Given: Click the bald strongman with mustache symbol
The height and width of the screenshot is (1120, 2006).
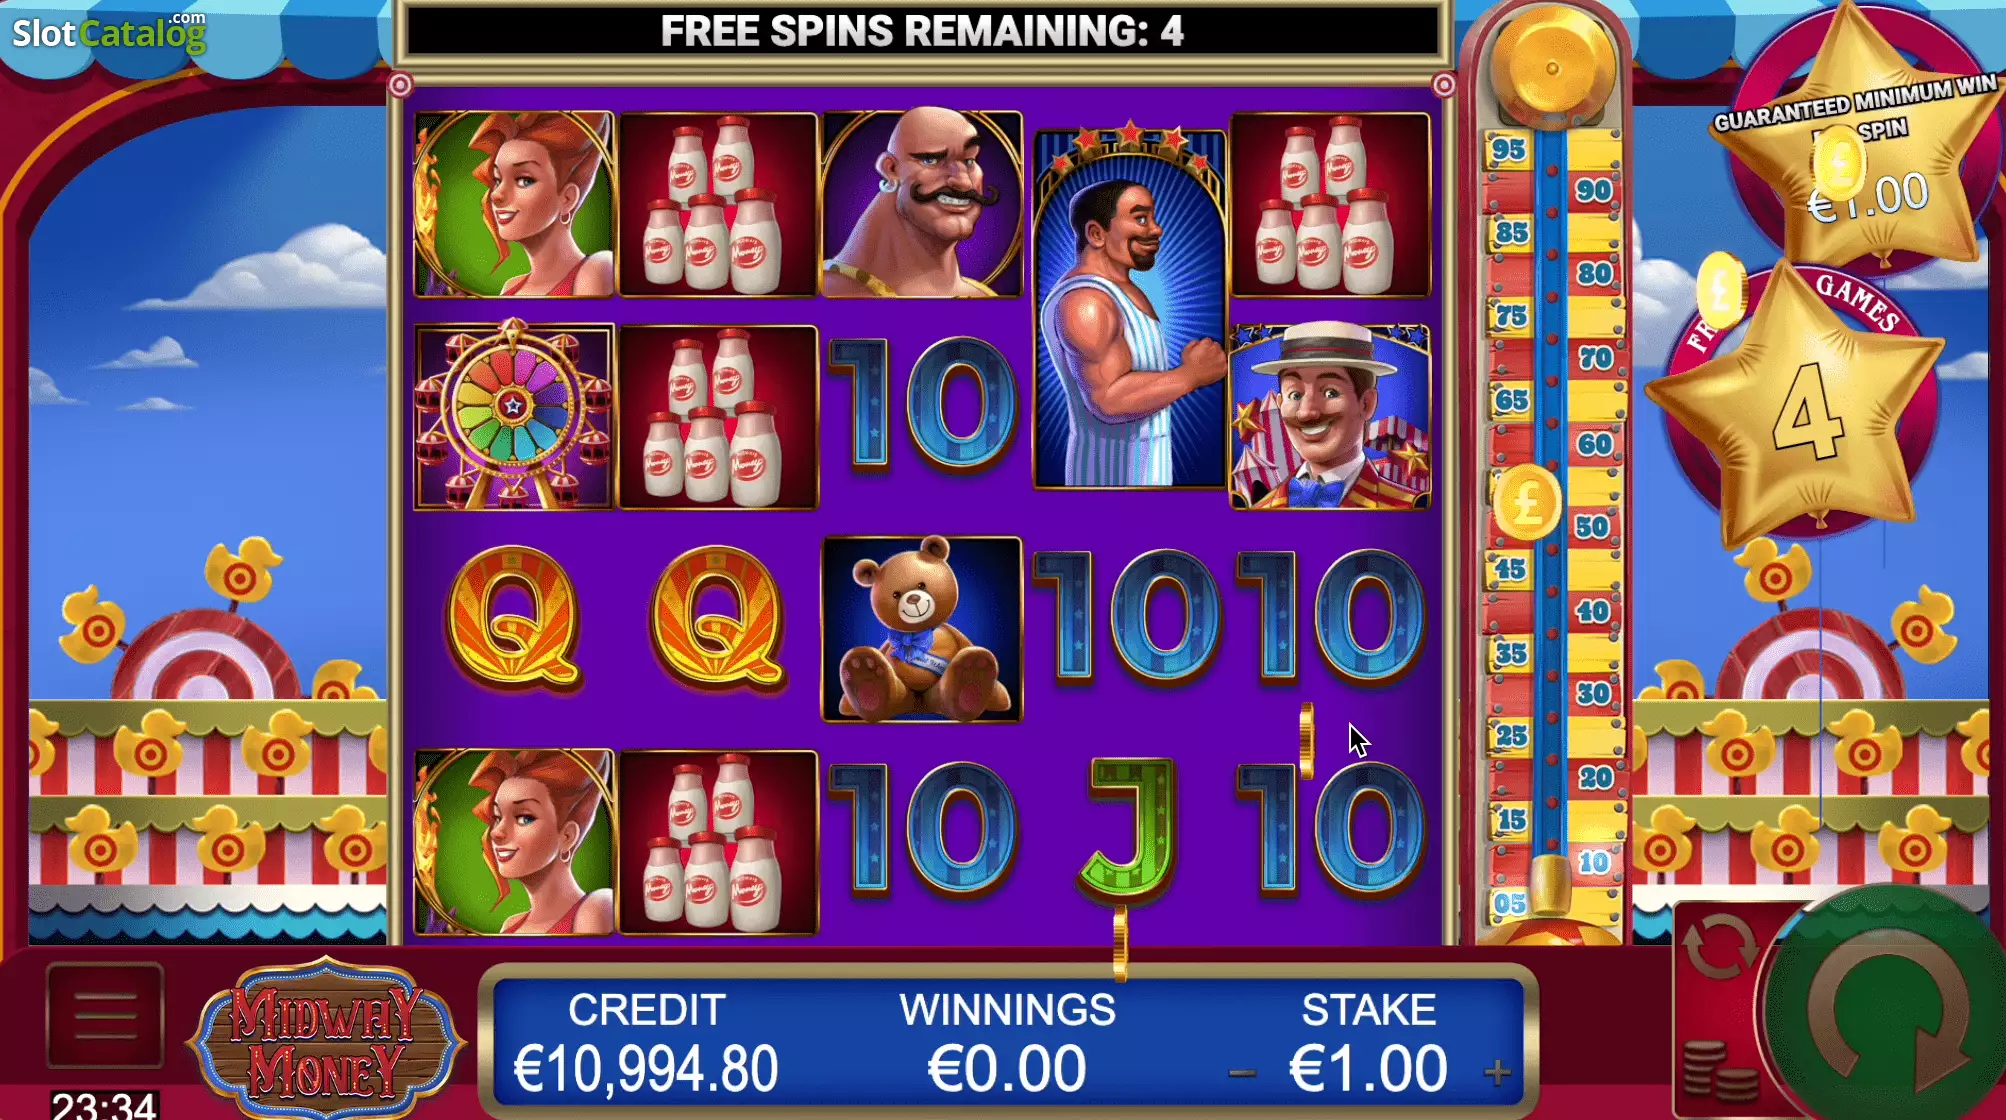Looking at the screenshot, I should [922, 203].
